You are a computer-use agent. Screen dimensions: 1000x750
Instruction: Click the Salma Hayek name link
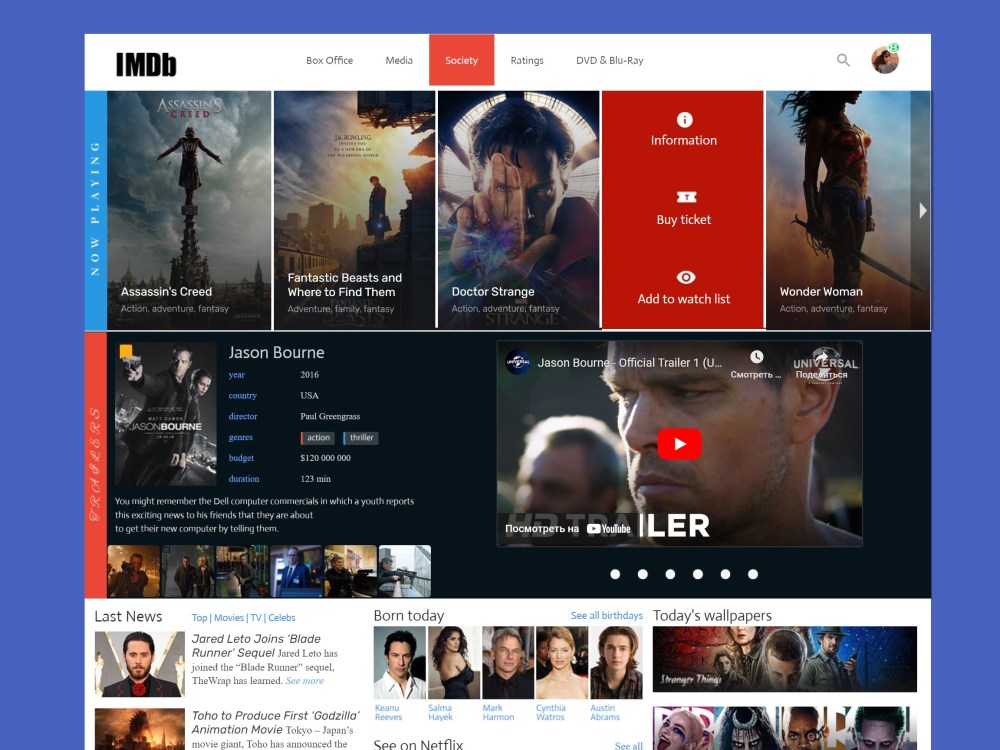tap(440, 712)
